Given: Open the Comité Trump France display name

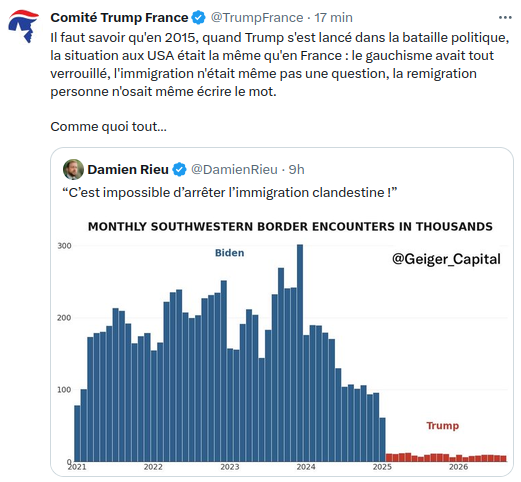Looking at the screenshot, I should [x=119, y=17].
